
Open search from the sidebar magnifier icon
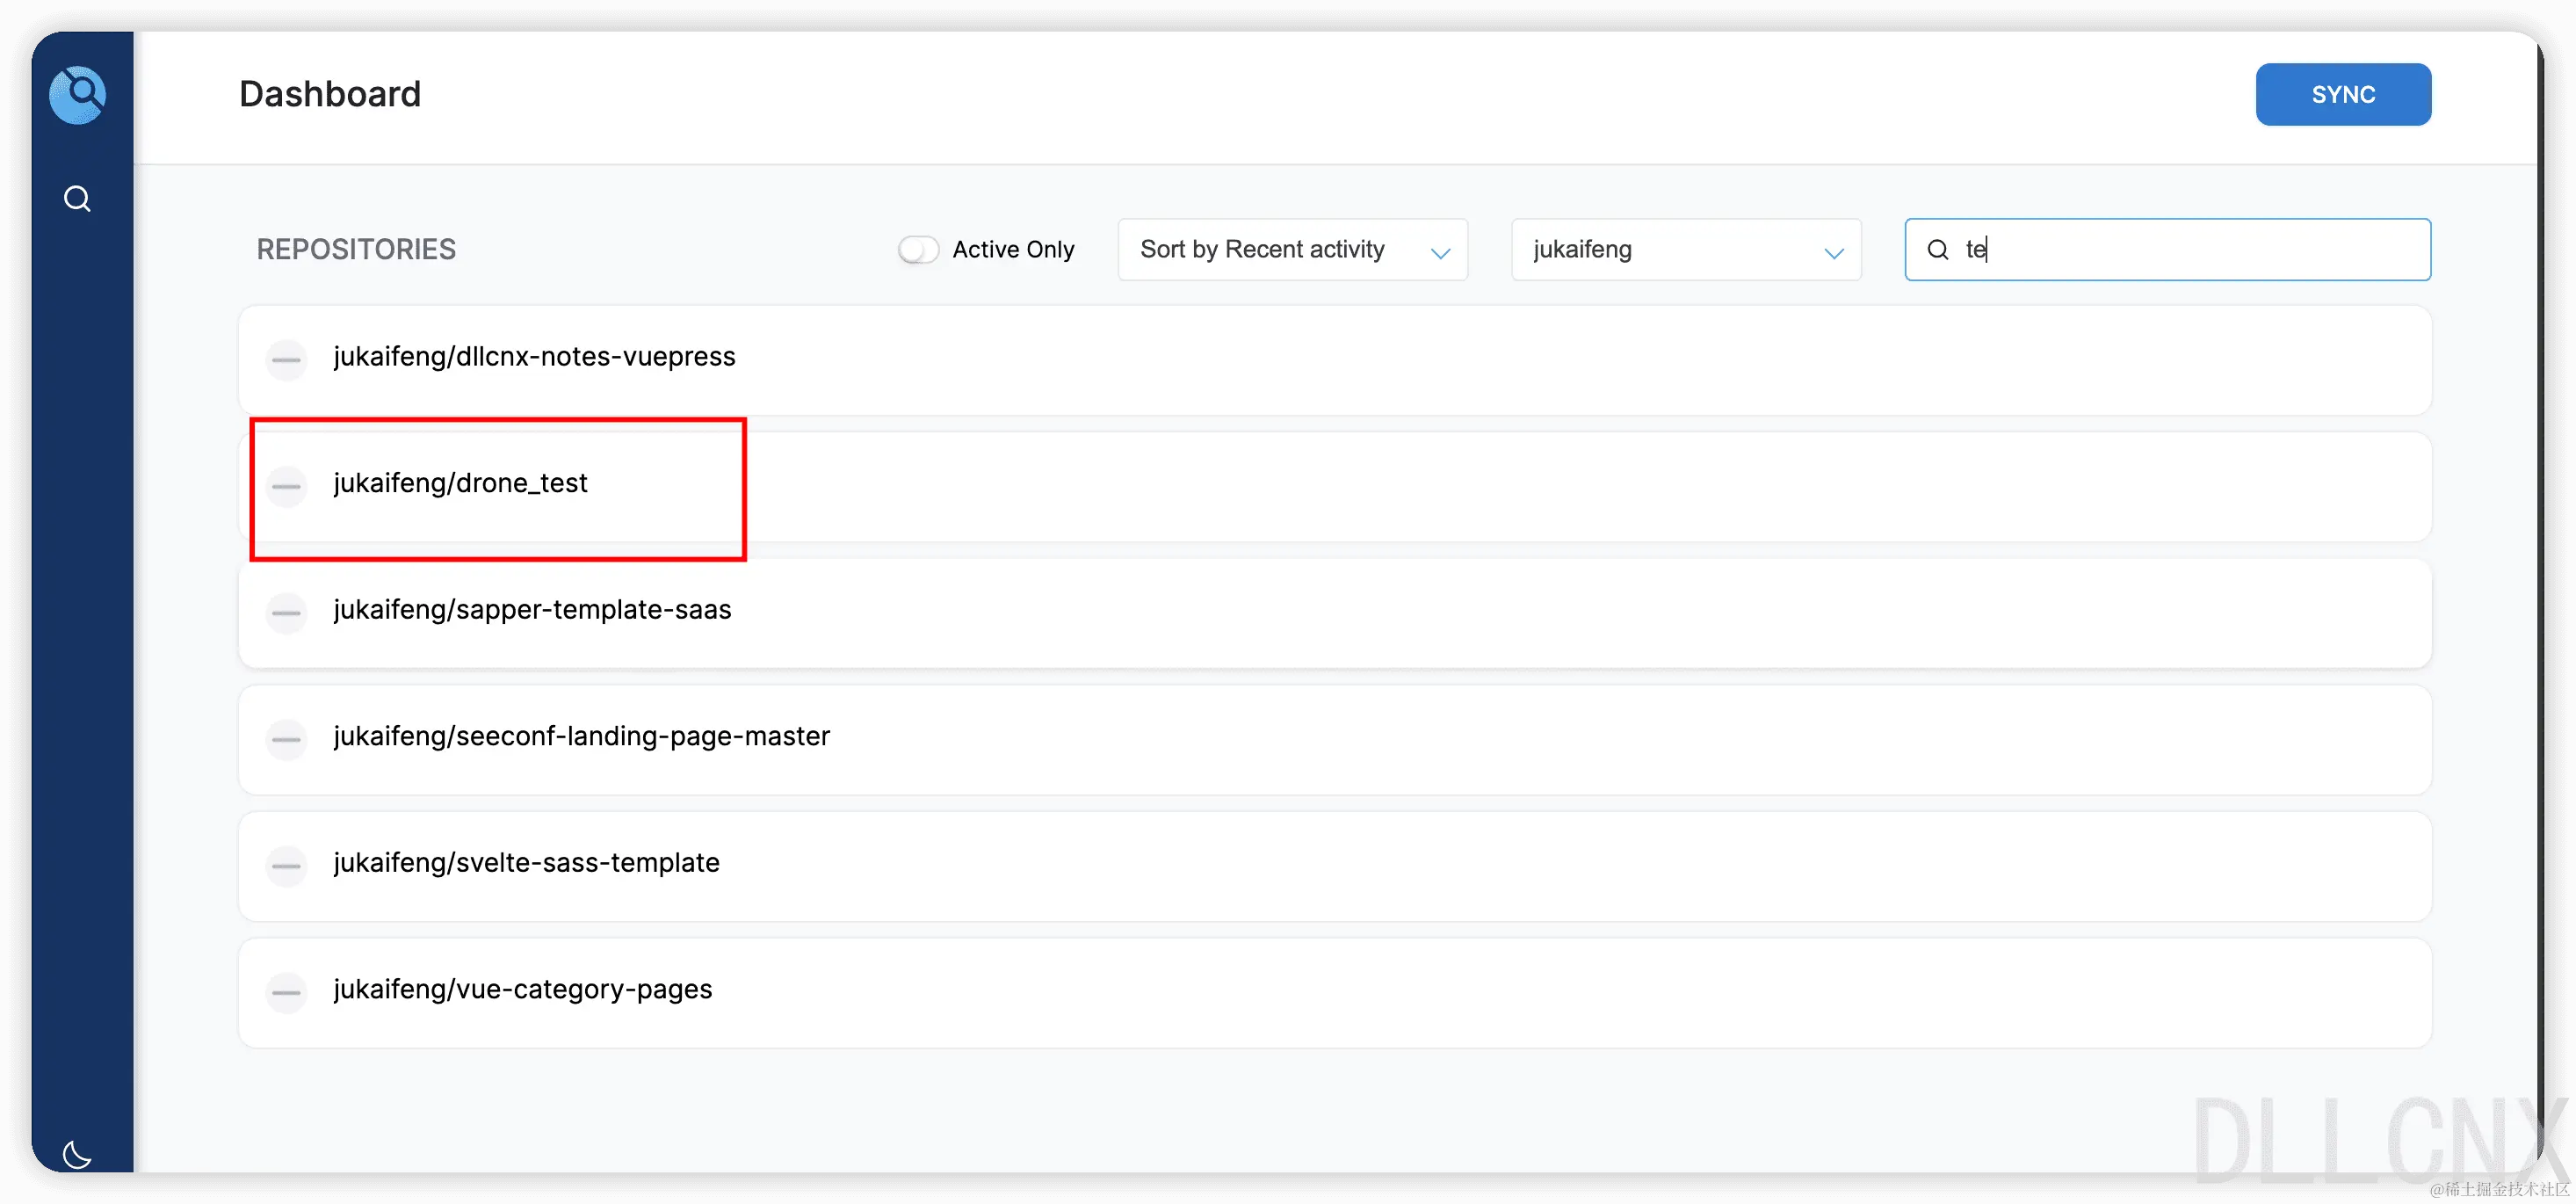click(77, 198)
